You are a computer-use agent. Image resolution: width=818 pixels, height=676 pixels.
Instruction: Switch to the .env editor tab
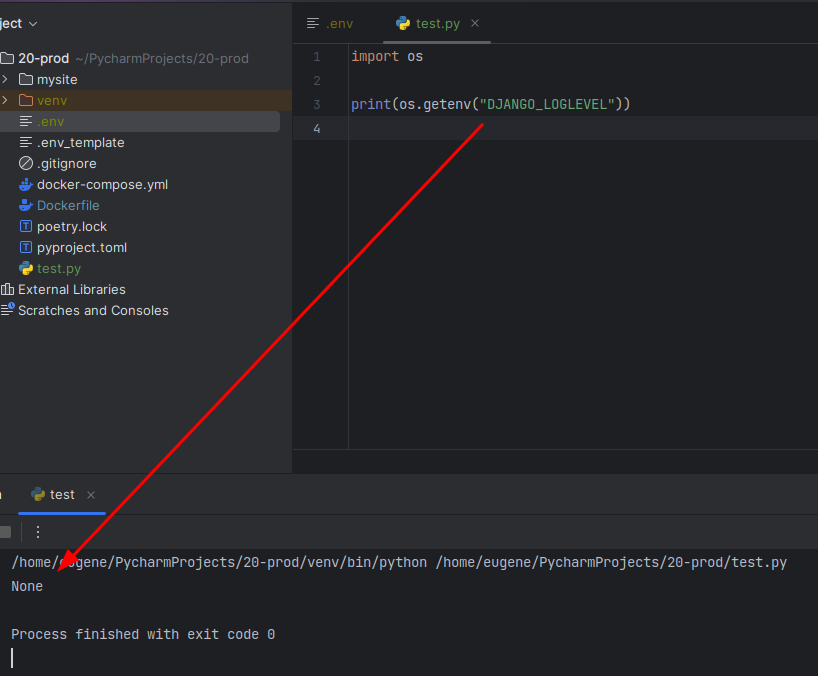pyautogui.click(x=330, y=23)
